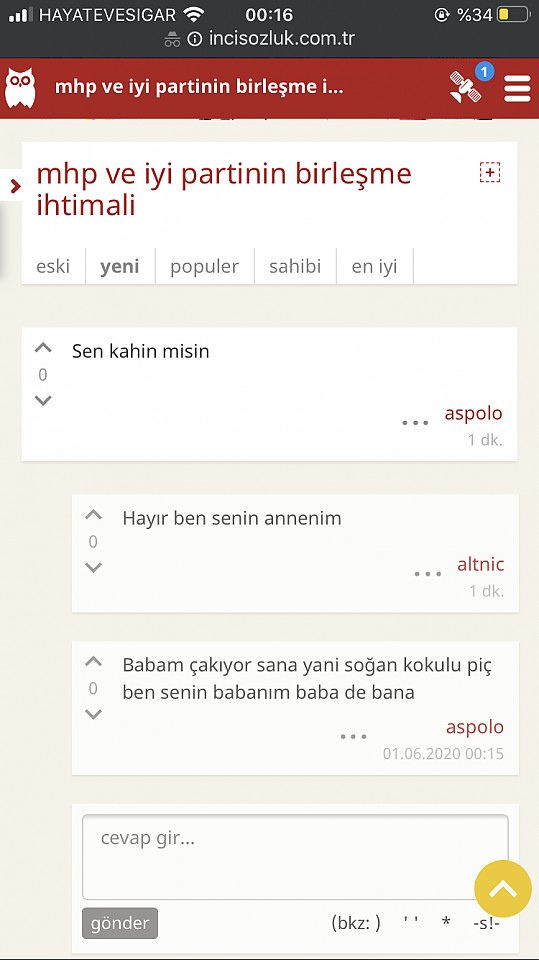Insert '(bkz: )' formatting tag

coord(356,923)
